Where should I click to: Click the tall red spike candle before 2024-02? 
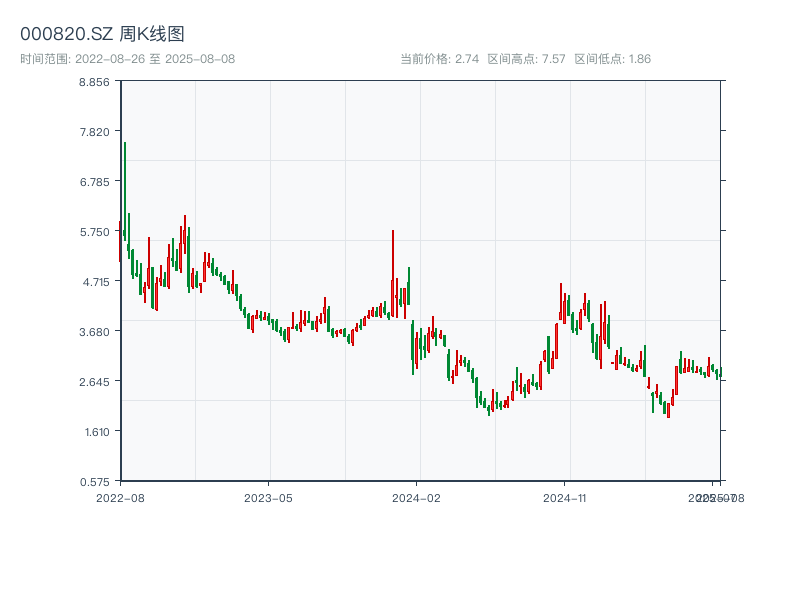pyautogui.click(x=393, y=274)
